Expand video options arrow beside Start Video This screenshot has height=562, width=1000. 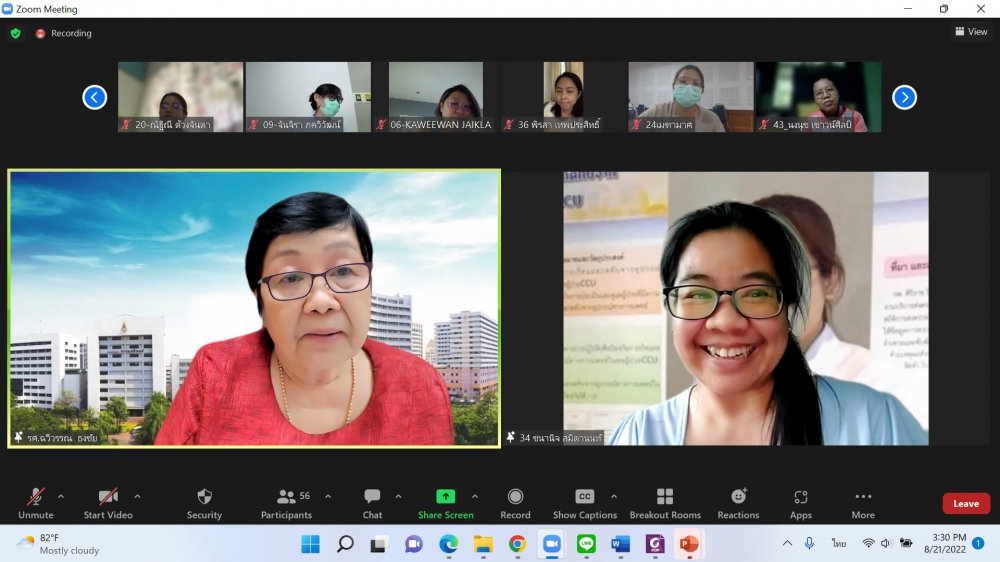point(137,496)
